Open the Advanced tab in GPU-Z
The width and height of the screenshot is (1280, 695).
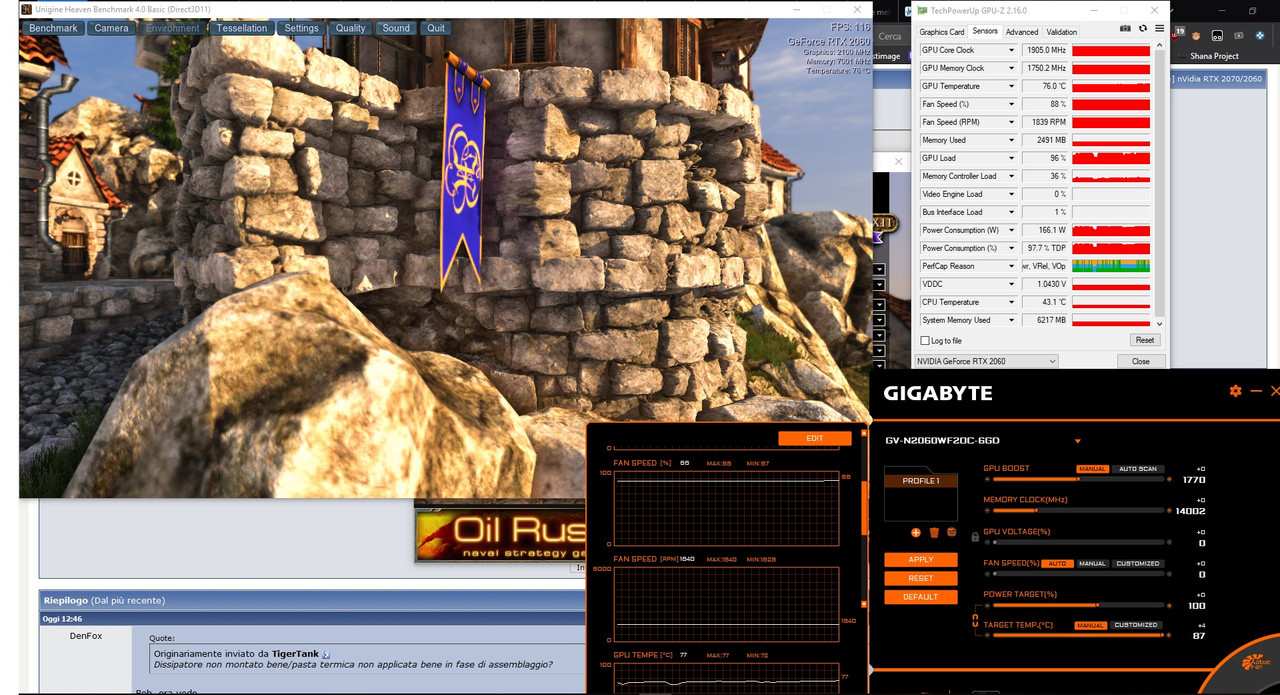[1022, 32]
